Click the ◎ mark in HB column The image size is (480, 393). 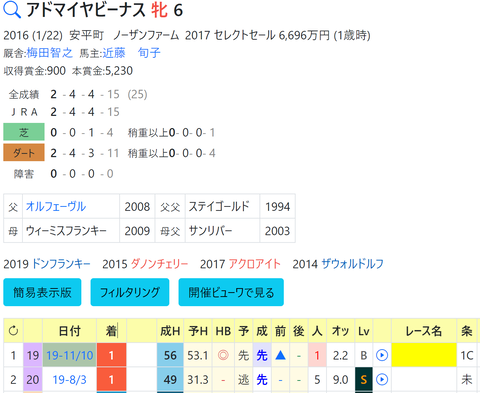(223, 355)
